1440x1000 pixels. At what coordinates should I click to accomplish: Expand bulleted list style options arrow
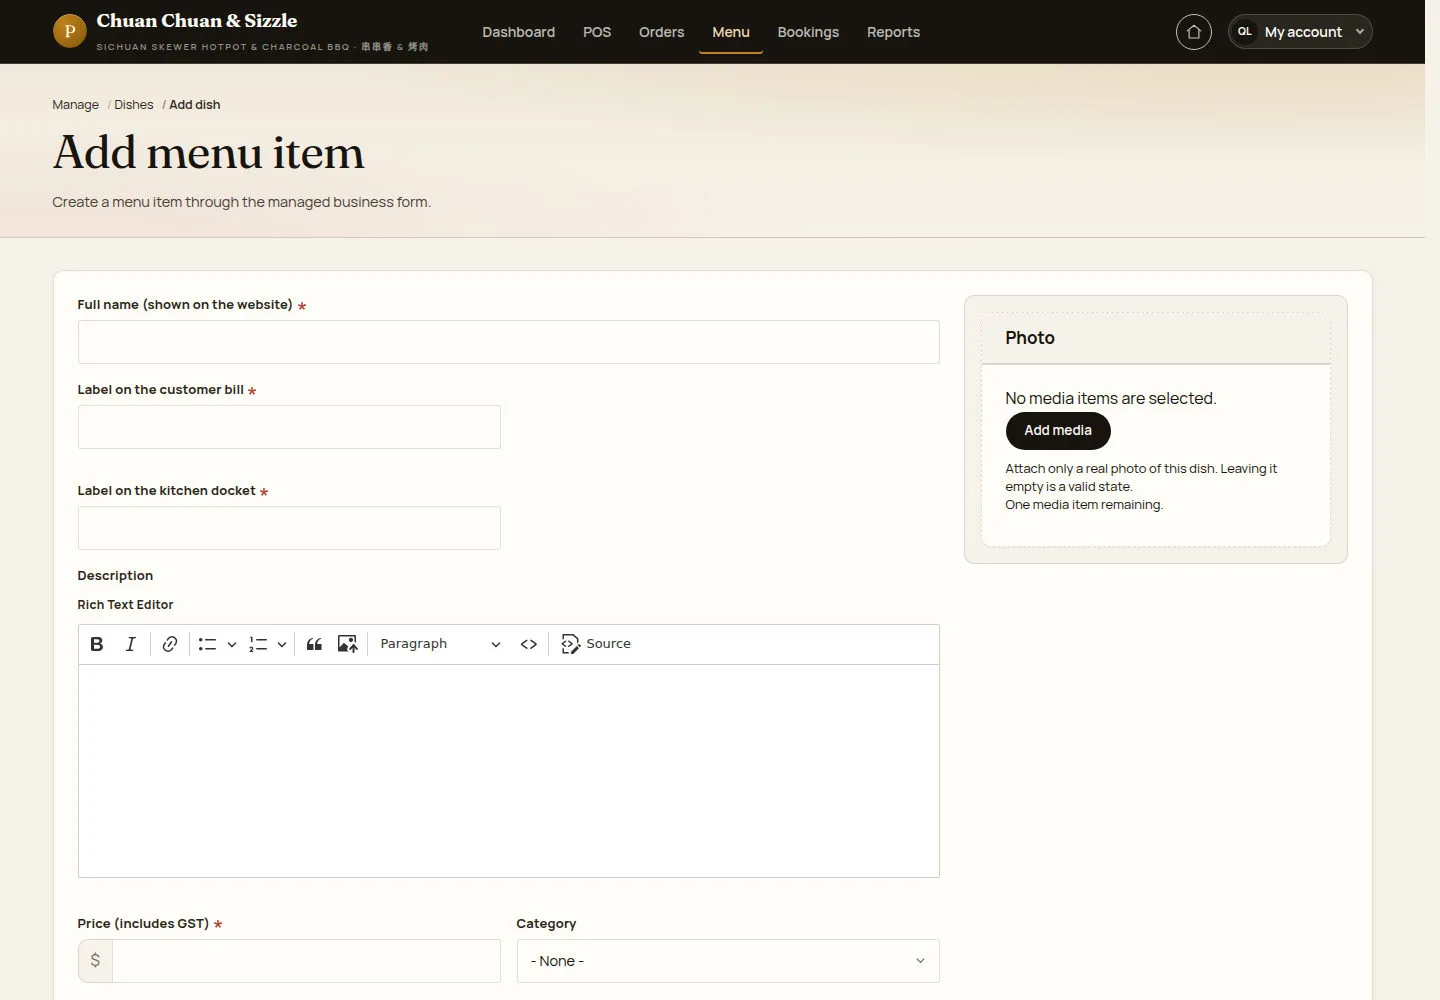pyautogui.click(x=231, y=644)
